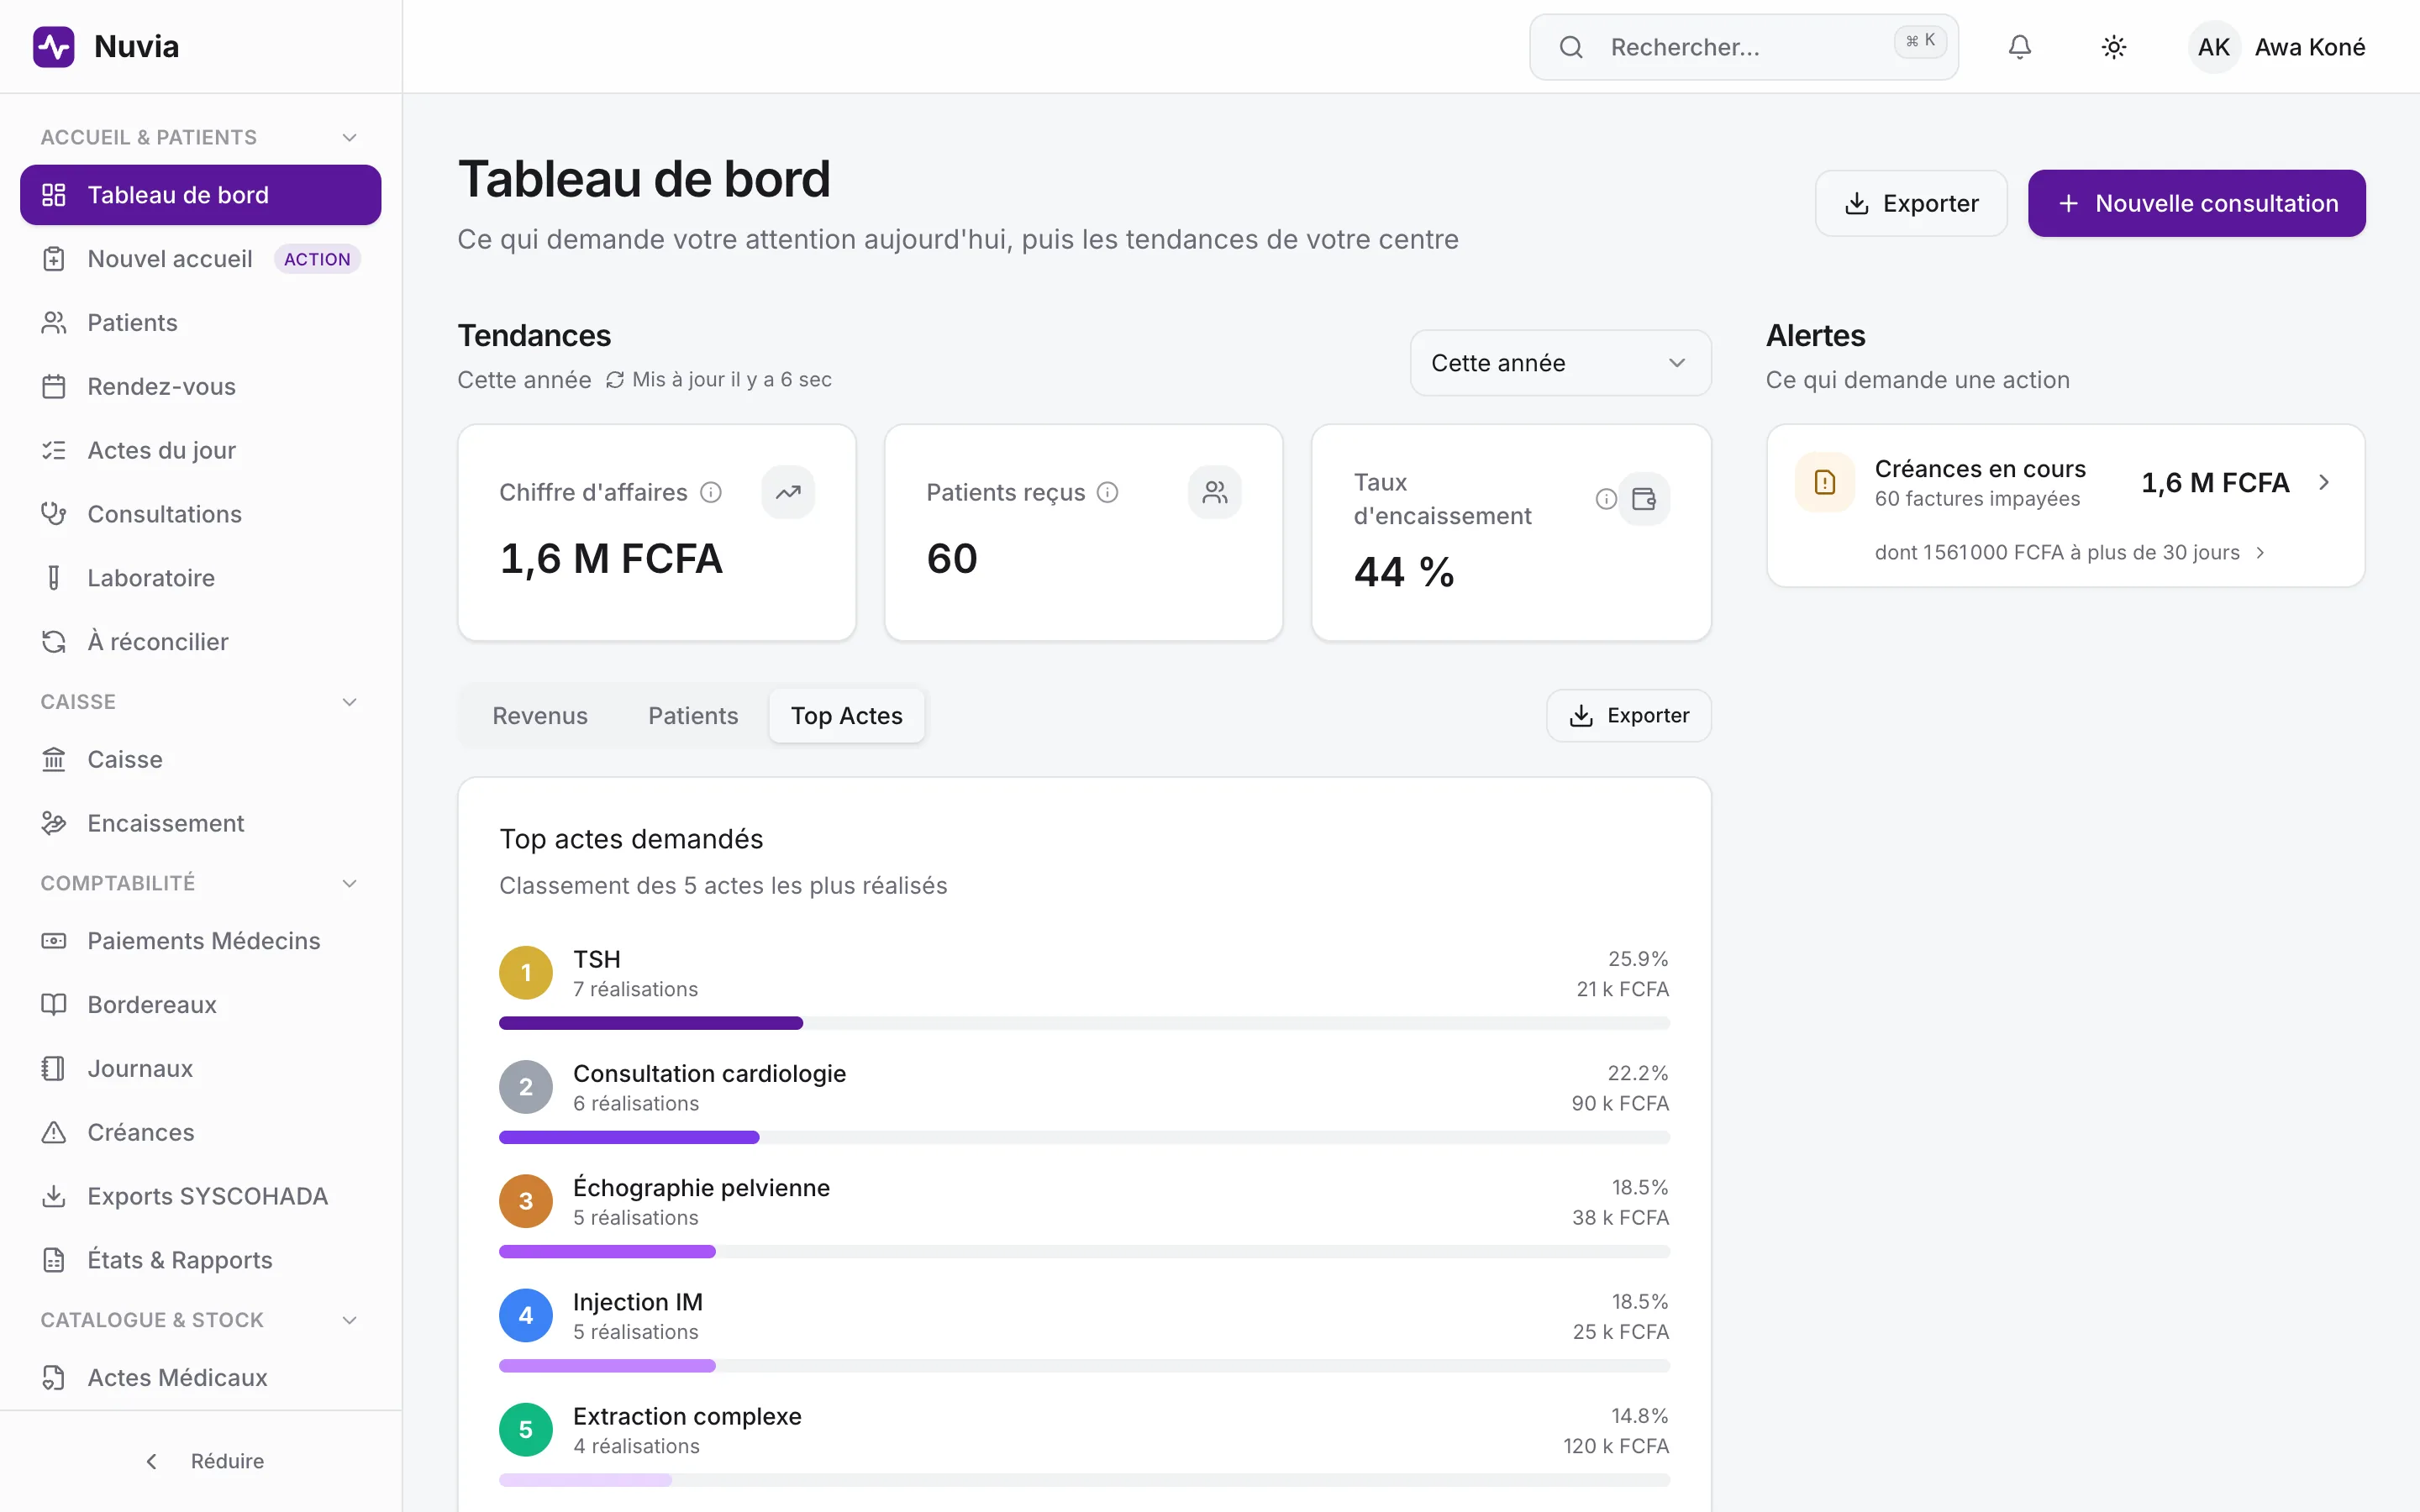Click the ACTION badge on Nouvel accueil
The height and width of the screenshot is (1512, 2420).
point(317,259)
